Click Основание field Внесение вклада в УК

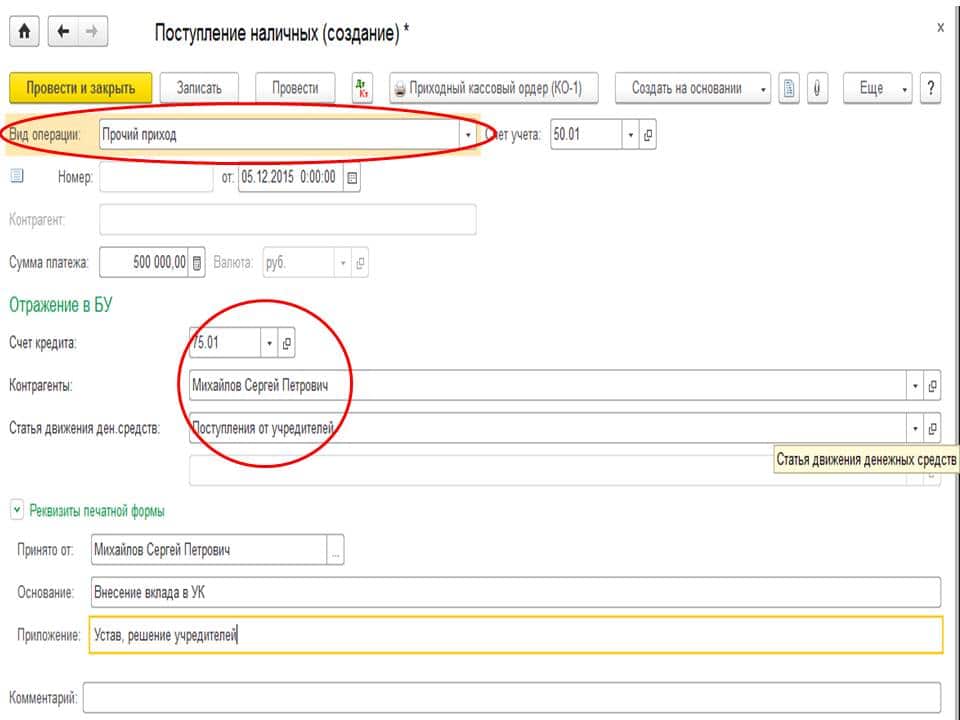(516, 593)
